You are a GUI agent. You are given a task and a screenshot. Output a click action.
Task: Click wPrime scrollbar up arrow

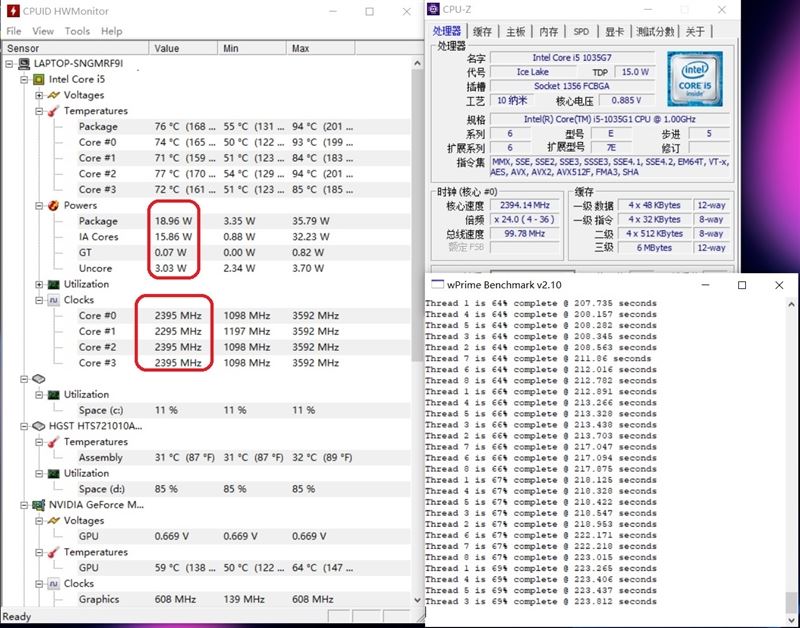[x=791, y=305]
